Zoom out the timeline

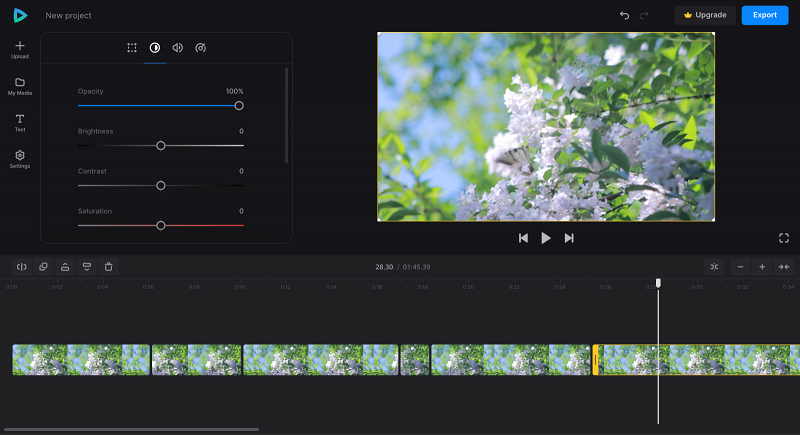point(740,267)
